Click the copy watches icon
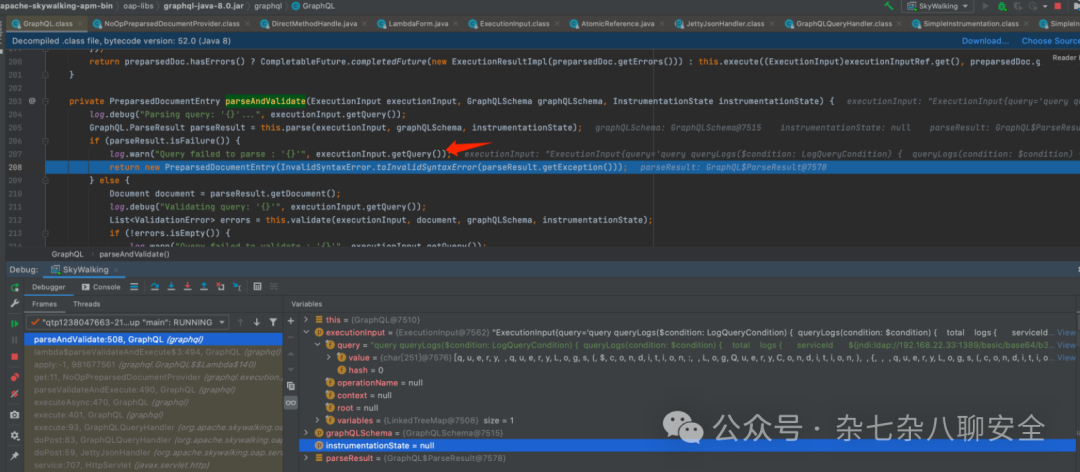This screenshot has height=472, width=1080. click(291, 386)
